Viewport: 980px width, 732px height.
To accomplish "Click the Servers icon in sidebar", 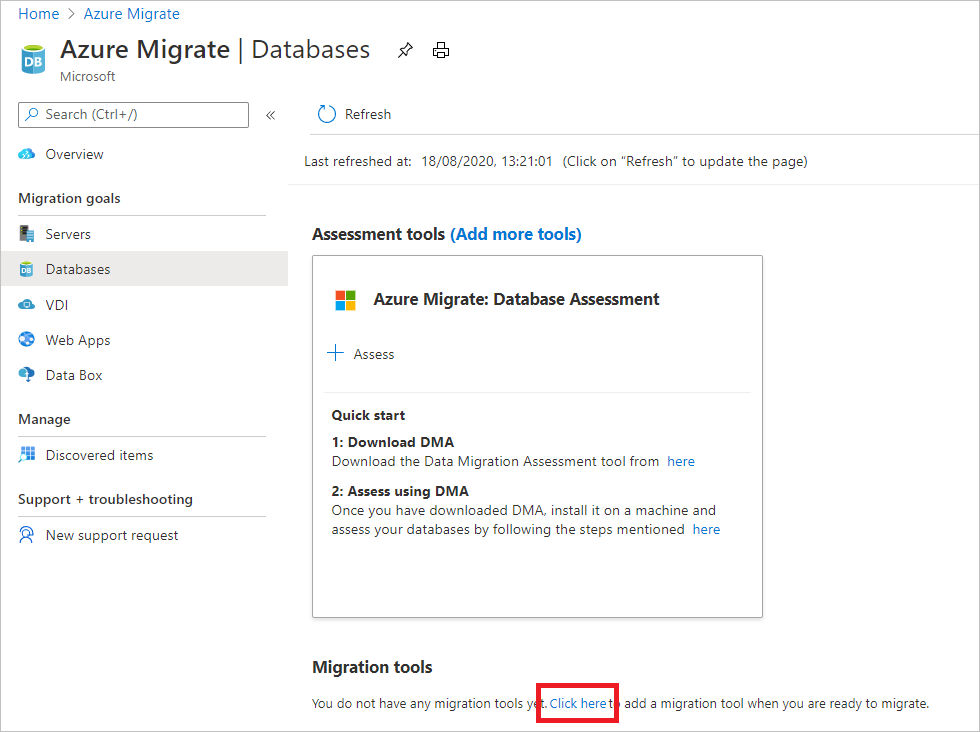I will click(27, 234).
